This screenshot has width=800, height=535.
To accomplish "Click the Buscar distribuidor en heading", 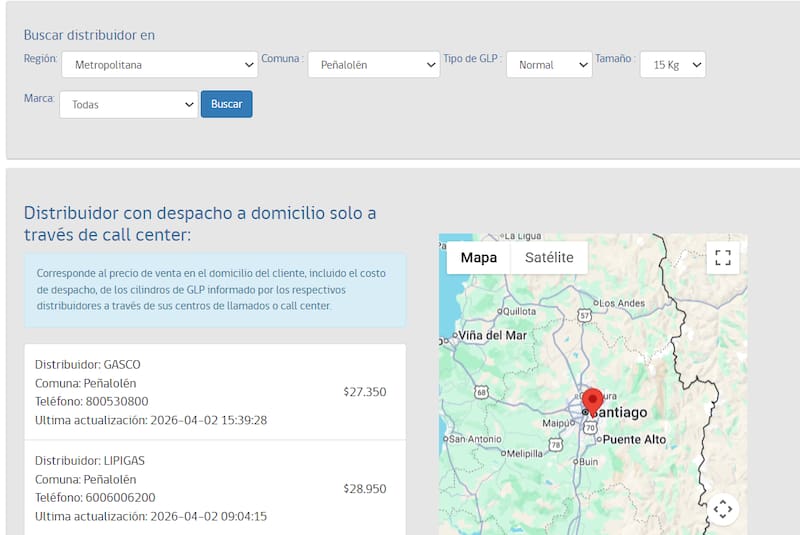I will (89, 35).
